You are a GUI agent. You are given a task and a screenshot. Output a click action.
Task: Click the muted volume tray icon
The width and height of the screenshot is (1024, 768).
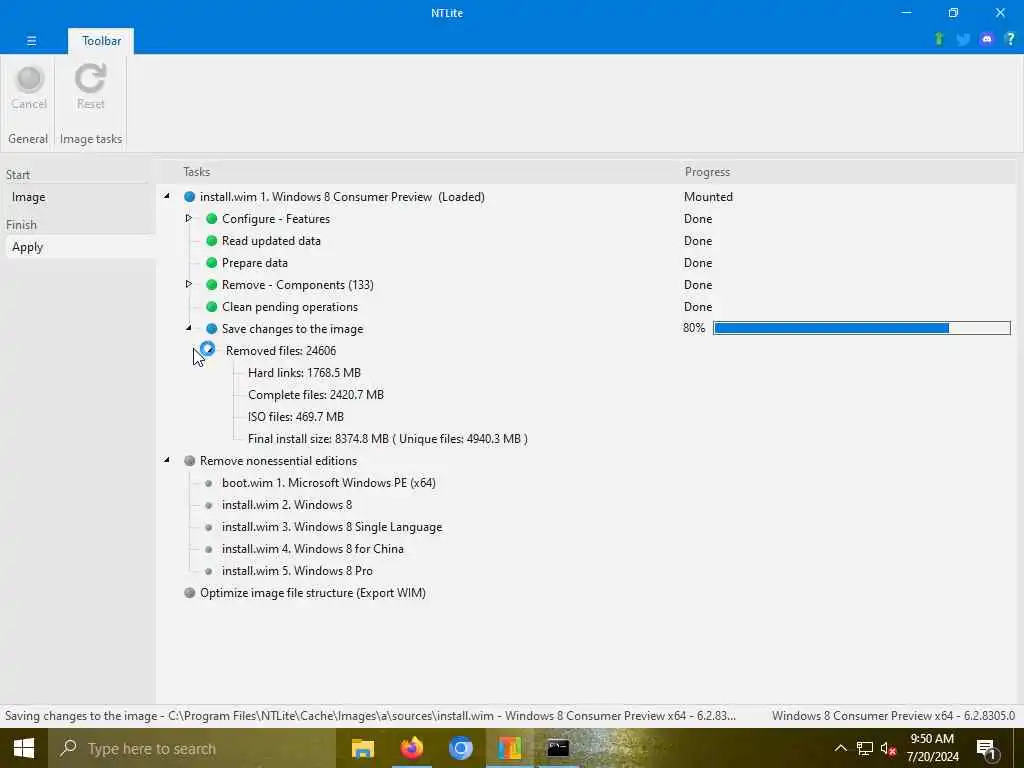tap(888, 748)
